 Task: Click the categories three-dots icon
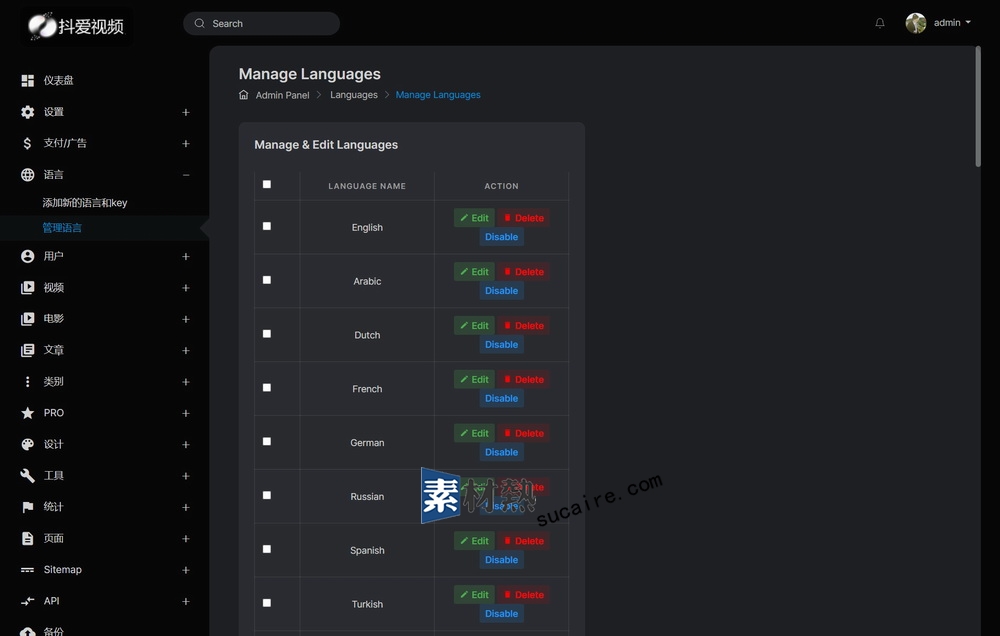pyautogui.click(x=27, y=381)
